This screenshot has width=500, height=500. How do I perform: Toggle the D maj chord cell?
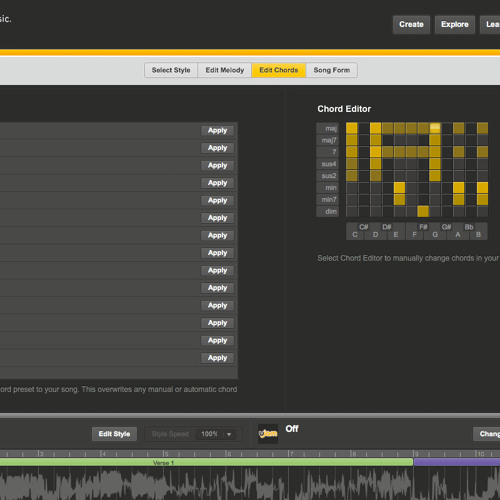point(375,128)
